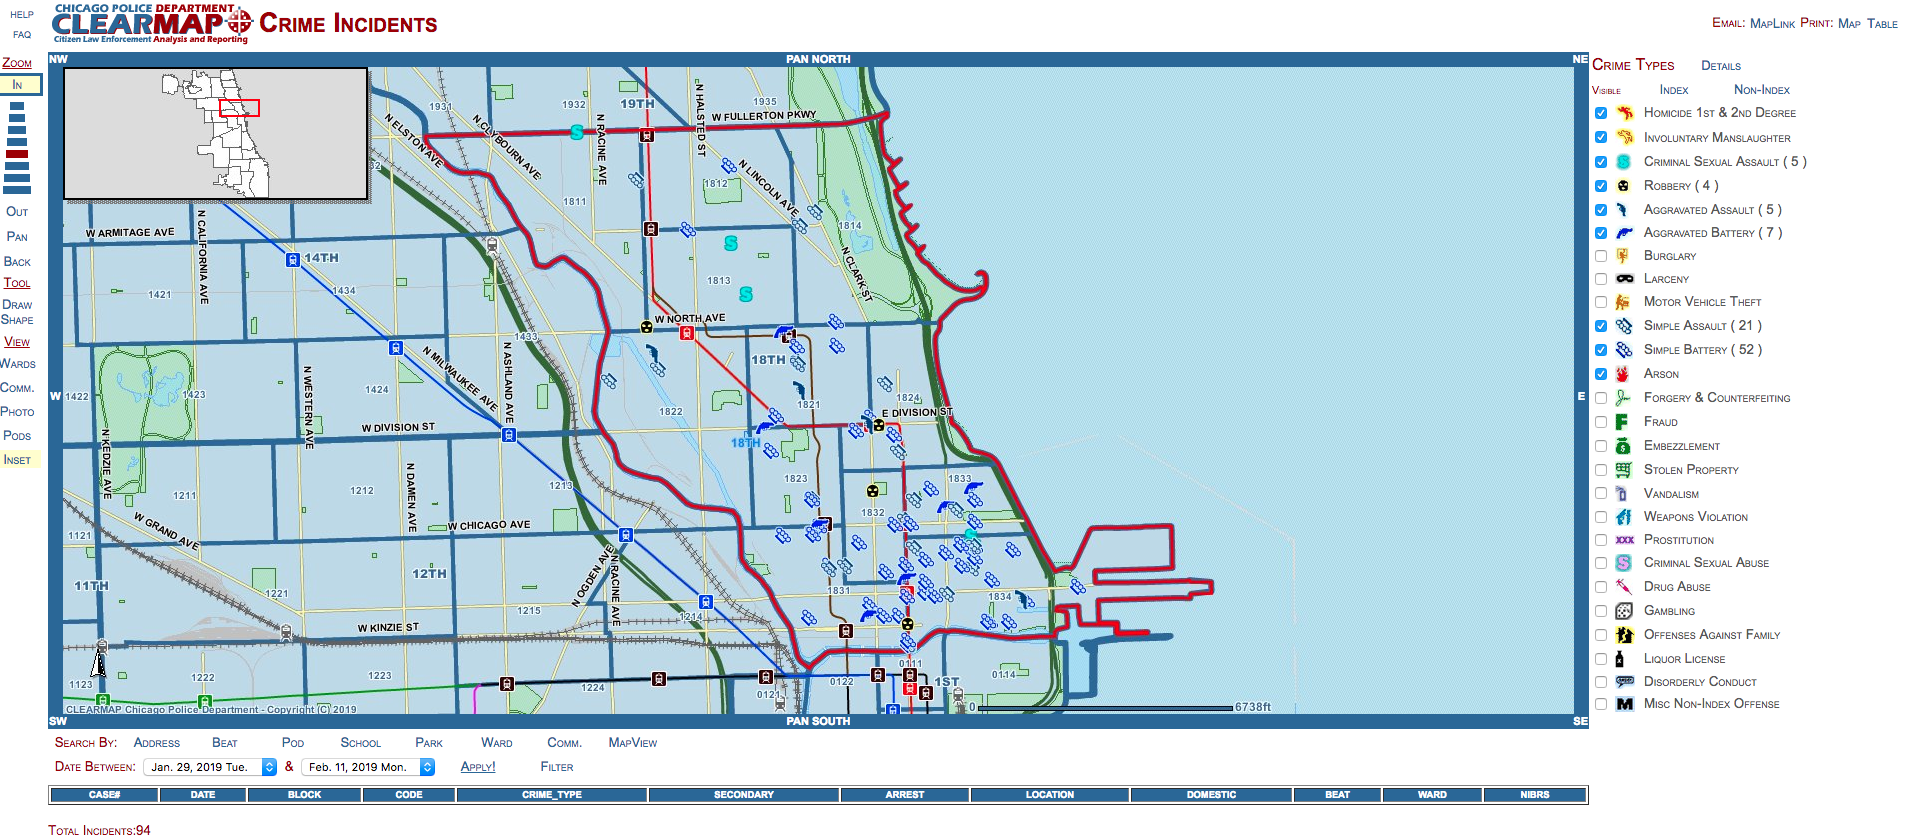Viewport: 1907px width, 839px height.
Task: Click the inset overview map thumbnail
Action: (216, 133)
